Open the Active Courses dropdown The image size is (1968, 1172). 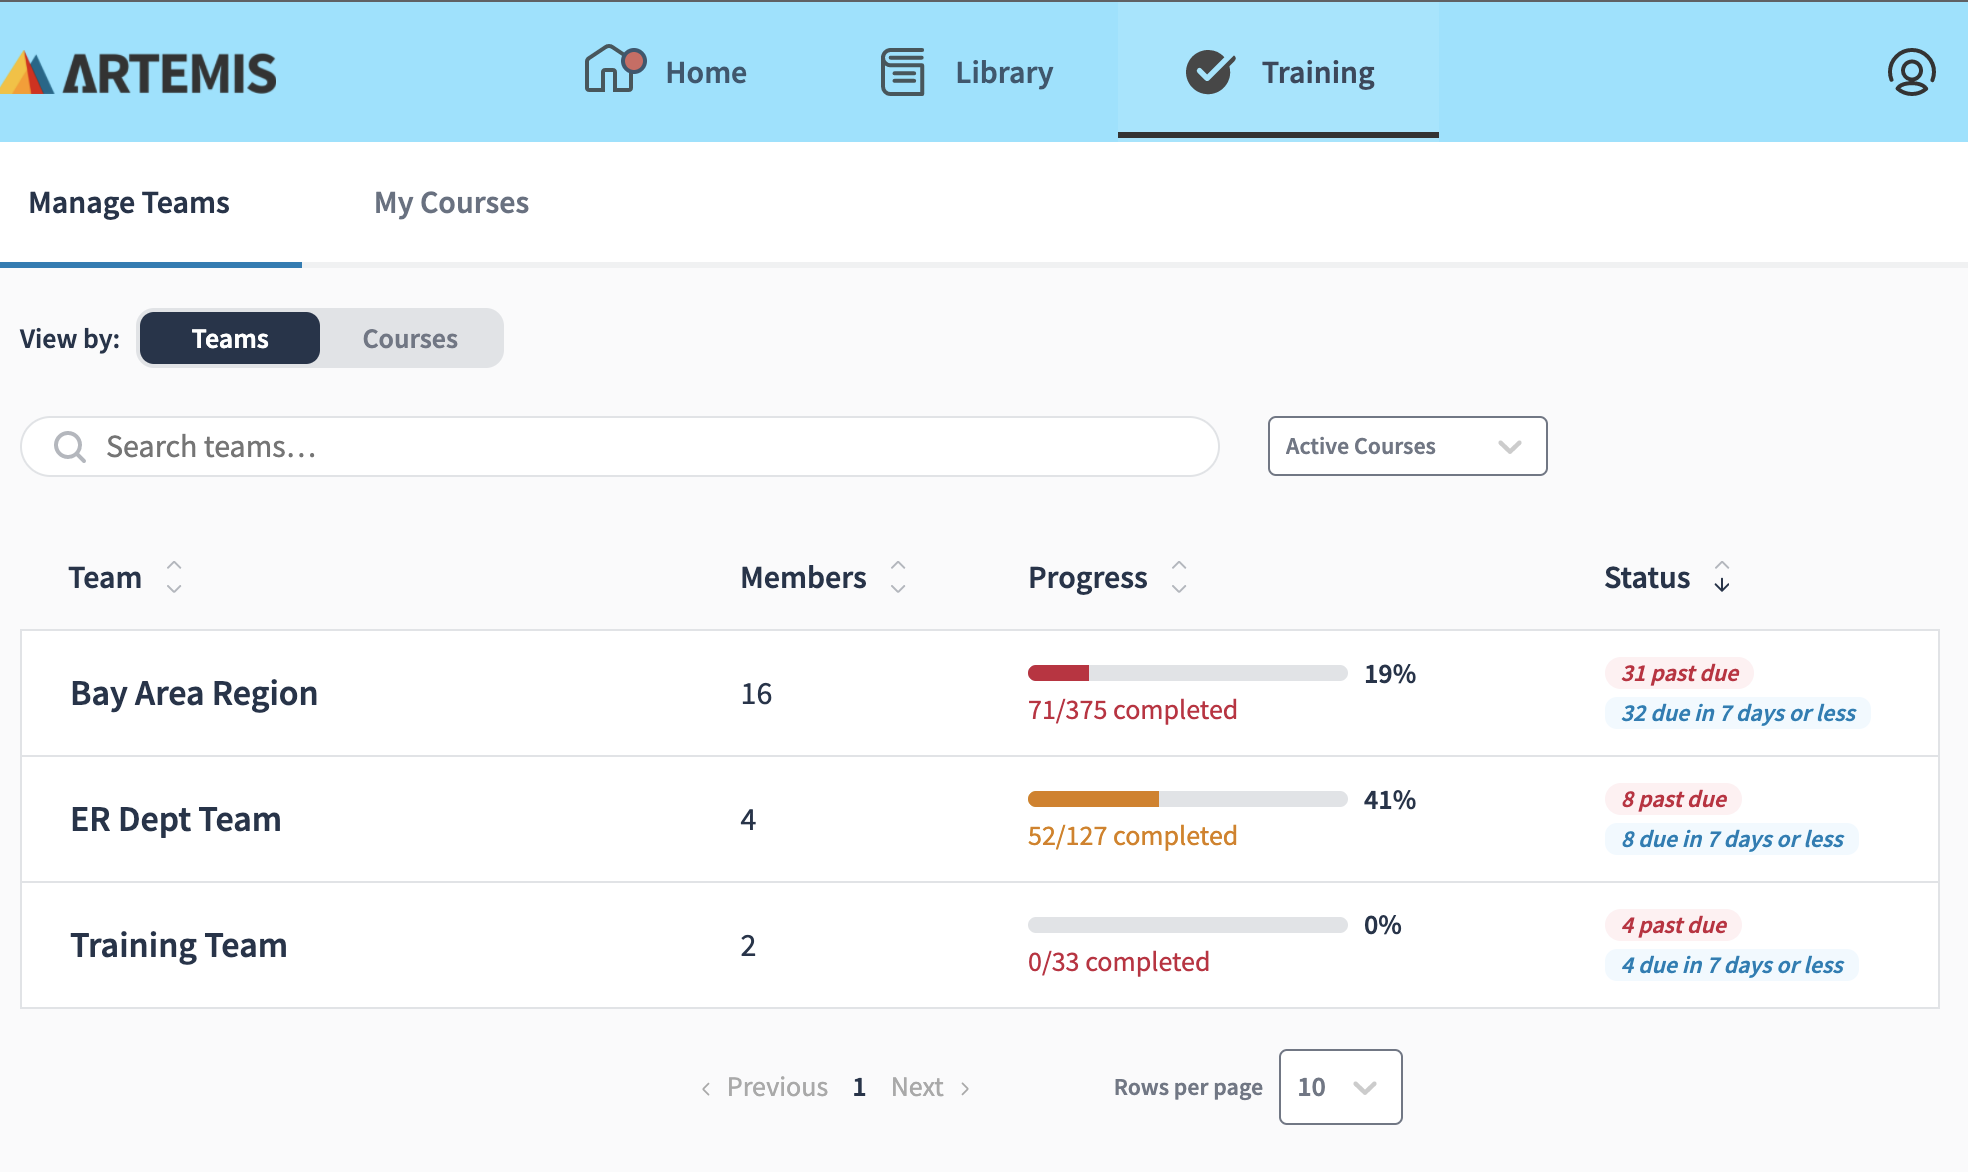pyautogui.click(x=1407, y=446)
